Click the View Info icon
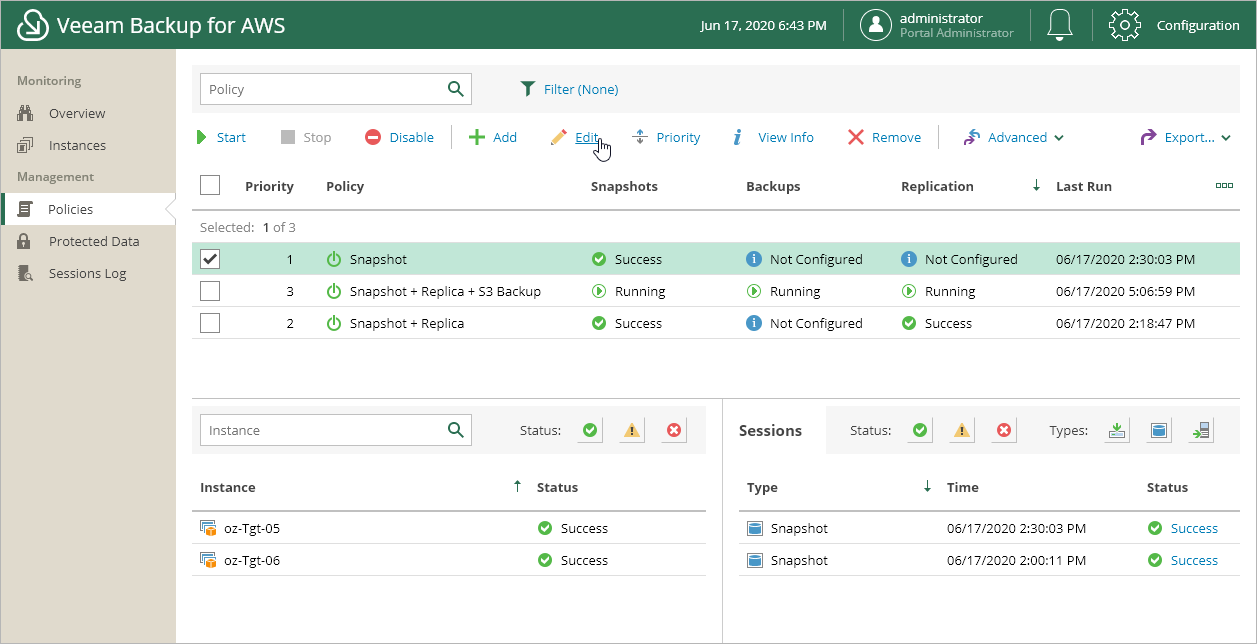1257x644 pixels. point(738,137)
